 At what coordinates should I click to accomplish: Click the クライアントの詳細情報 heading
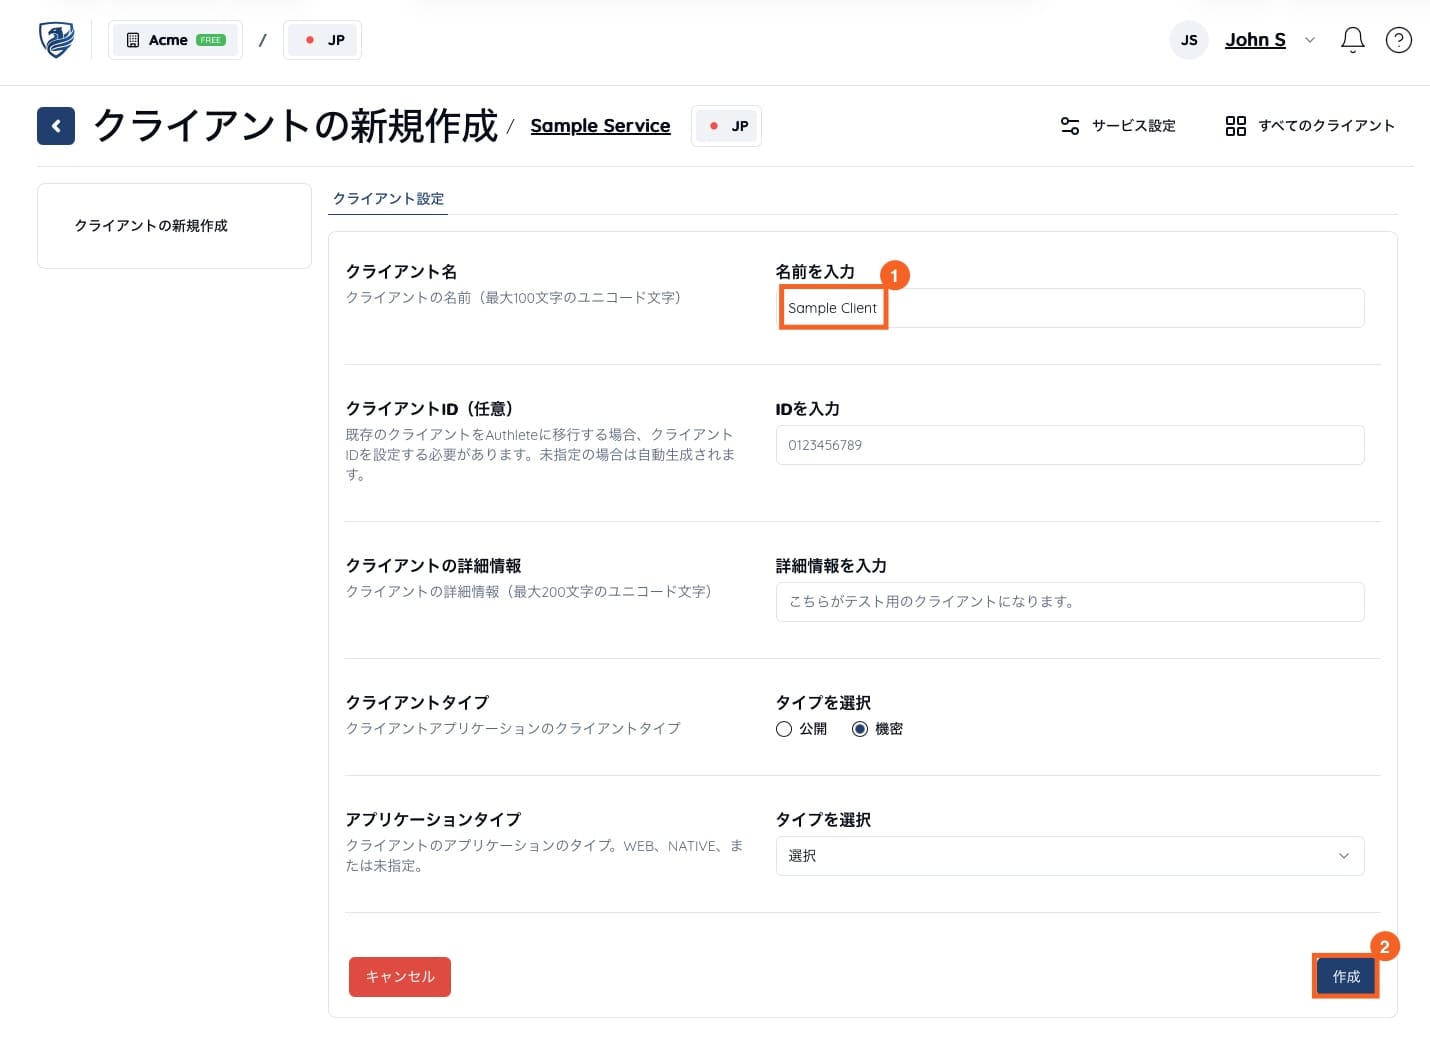point(433,566)
